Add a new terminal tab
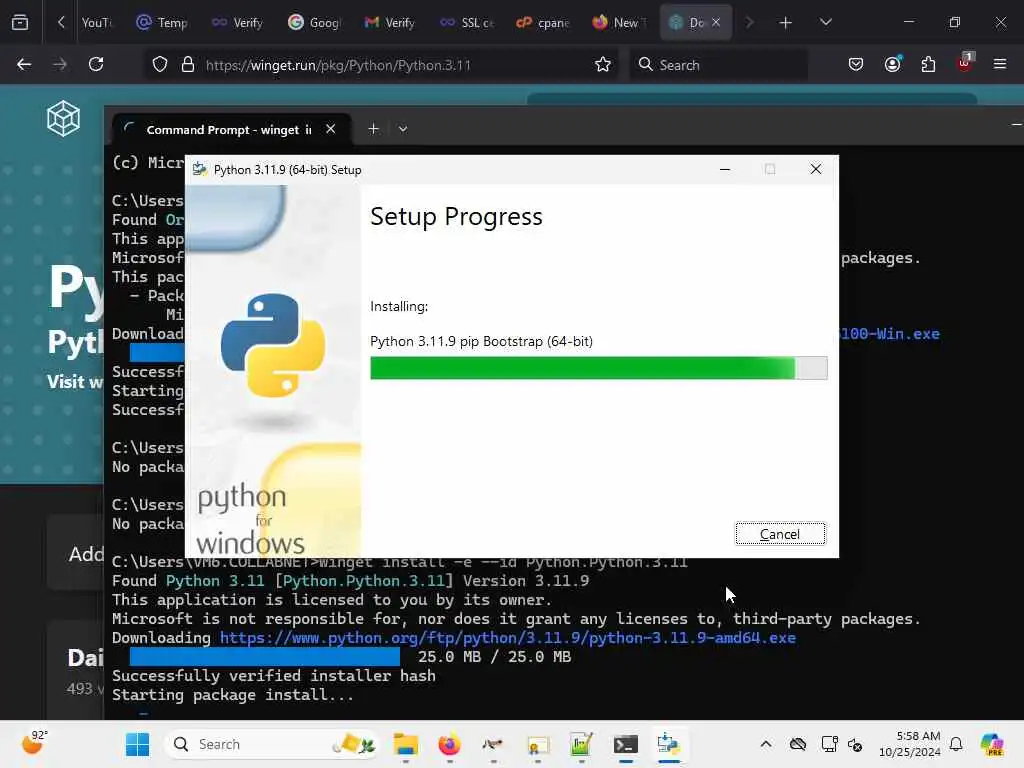Image resolution: width=1024 pixels, height=768 pixels. pos(373,129)
